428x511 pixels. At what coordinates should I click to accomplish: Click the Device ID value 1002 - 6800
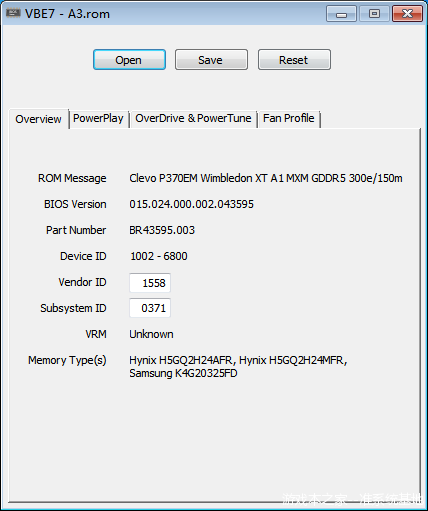pos(159,256)
